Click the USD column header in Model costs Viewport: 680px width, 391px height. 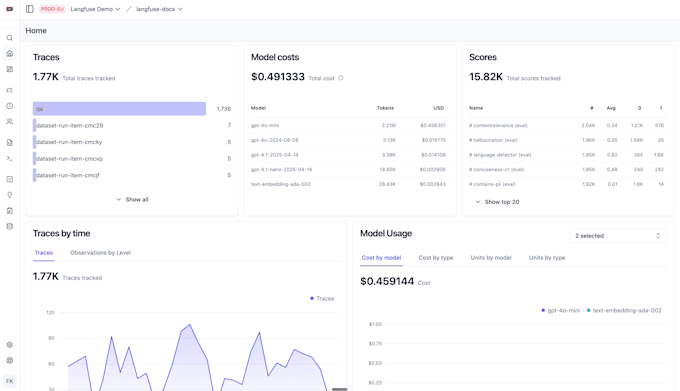[x=438, y=108]
